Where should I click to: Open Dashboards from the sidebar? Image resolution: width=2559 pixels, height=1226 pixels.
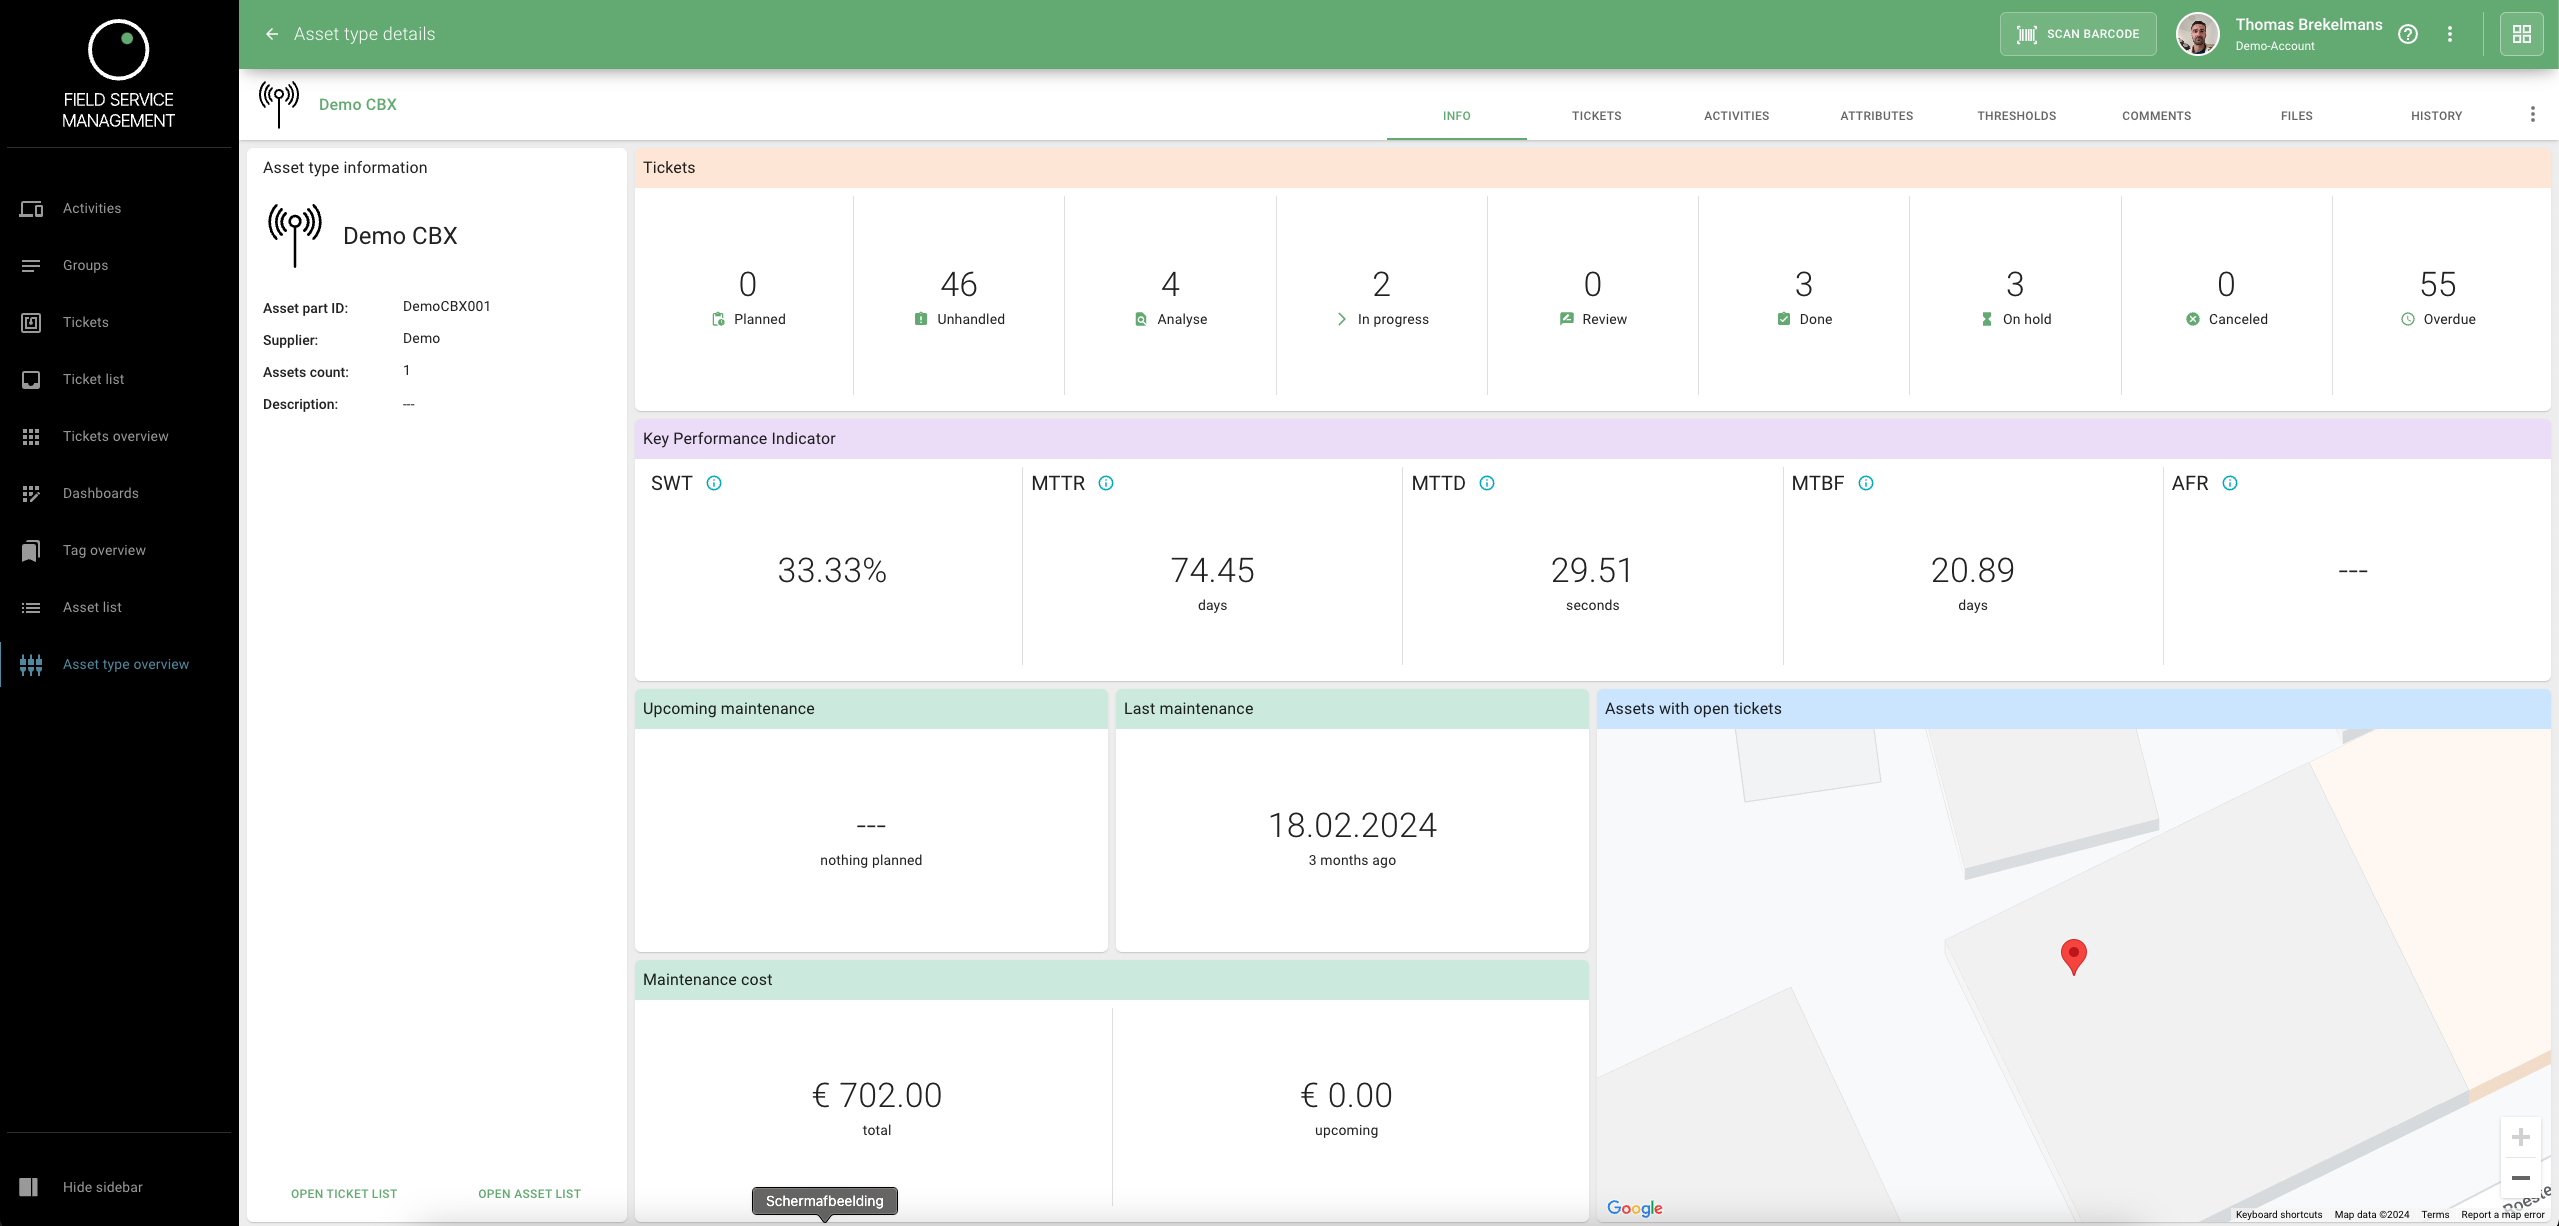(100, 493)
